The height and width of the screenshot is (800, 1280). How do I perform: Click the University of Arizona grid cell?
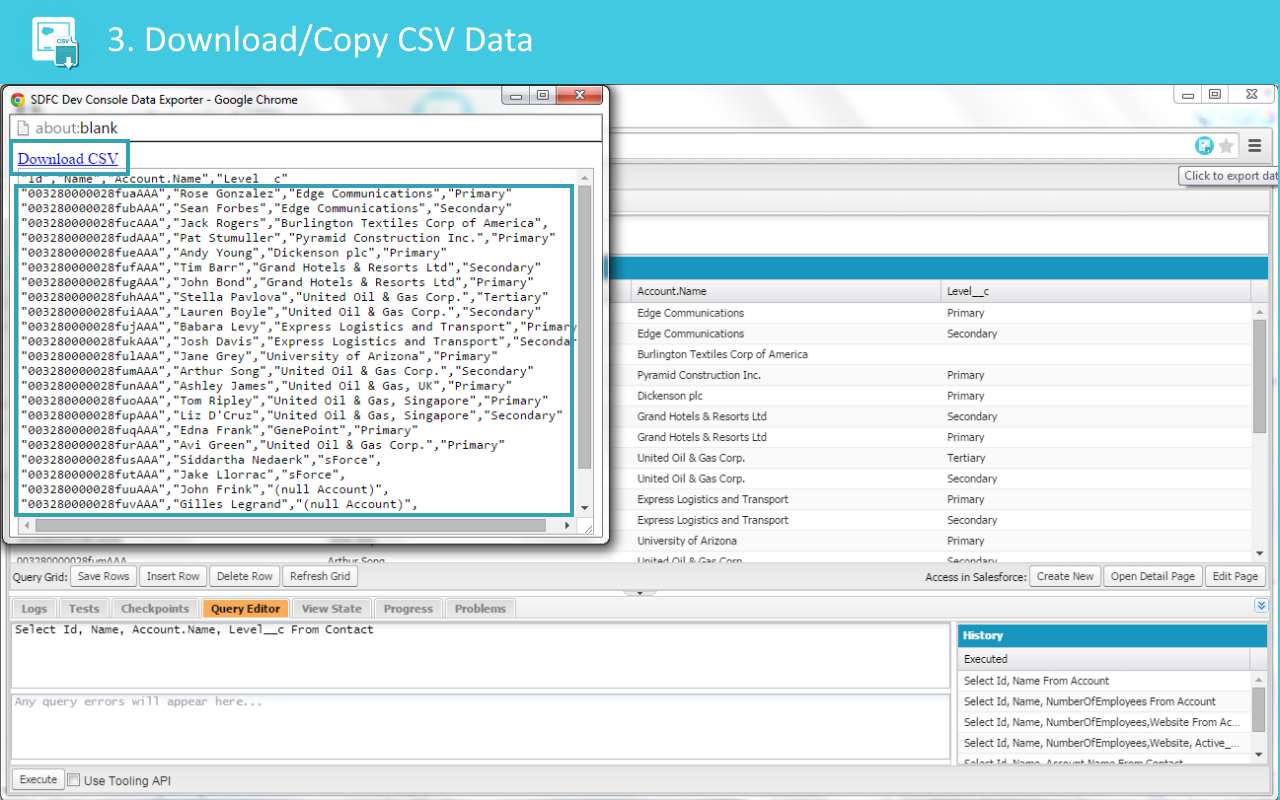(786, 541)
